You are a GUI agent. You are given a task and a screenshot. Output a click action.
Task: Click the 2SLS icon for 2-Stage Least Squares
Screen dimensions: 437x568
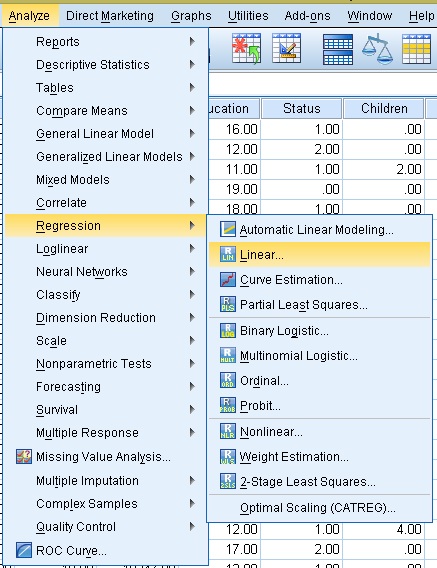pyautogui.click(x=228, y=481)
